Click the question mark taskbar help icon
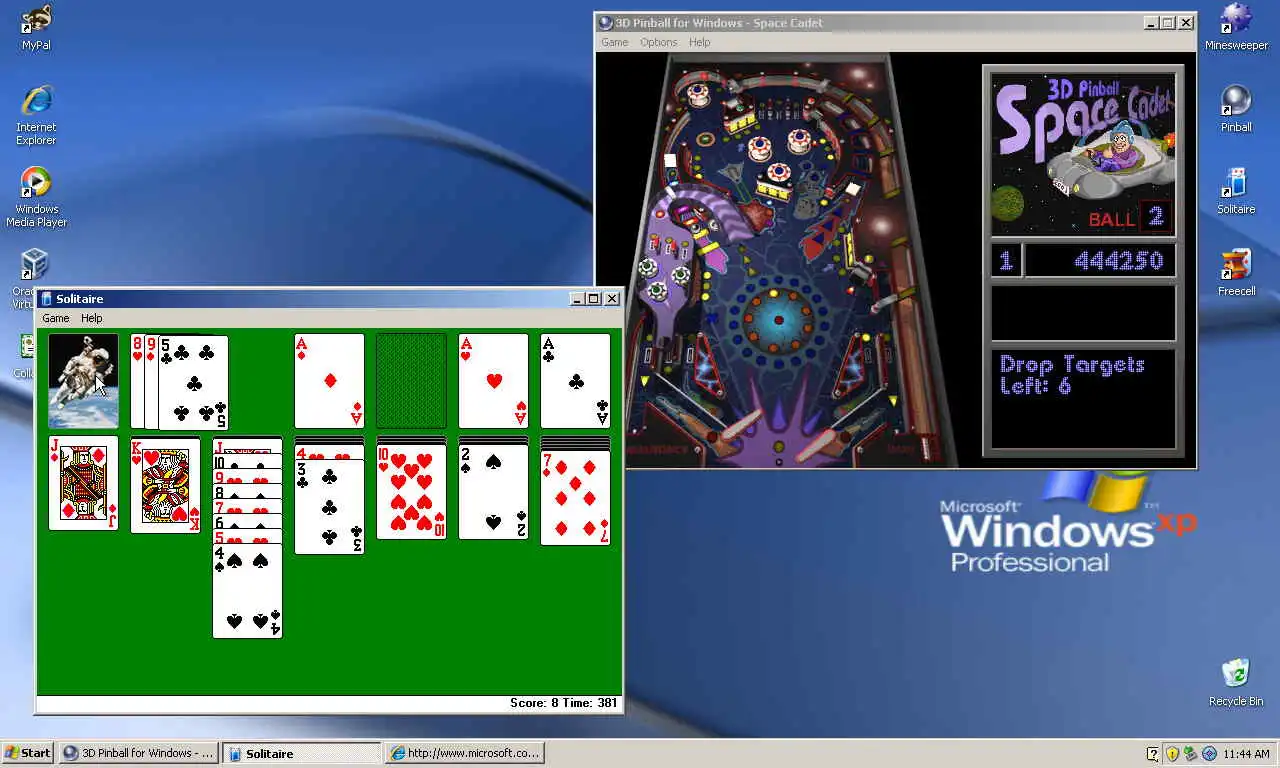Image resolution: width=1280 pixels, height=768 pixels. 1153,753
